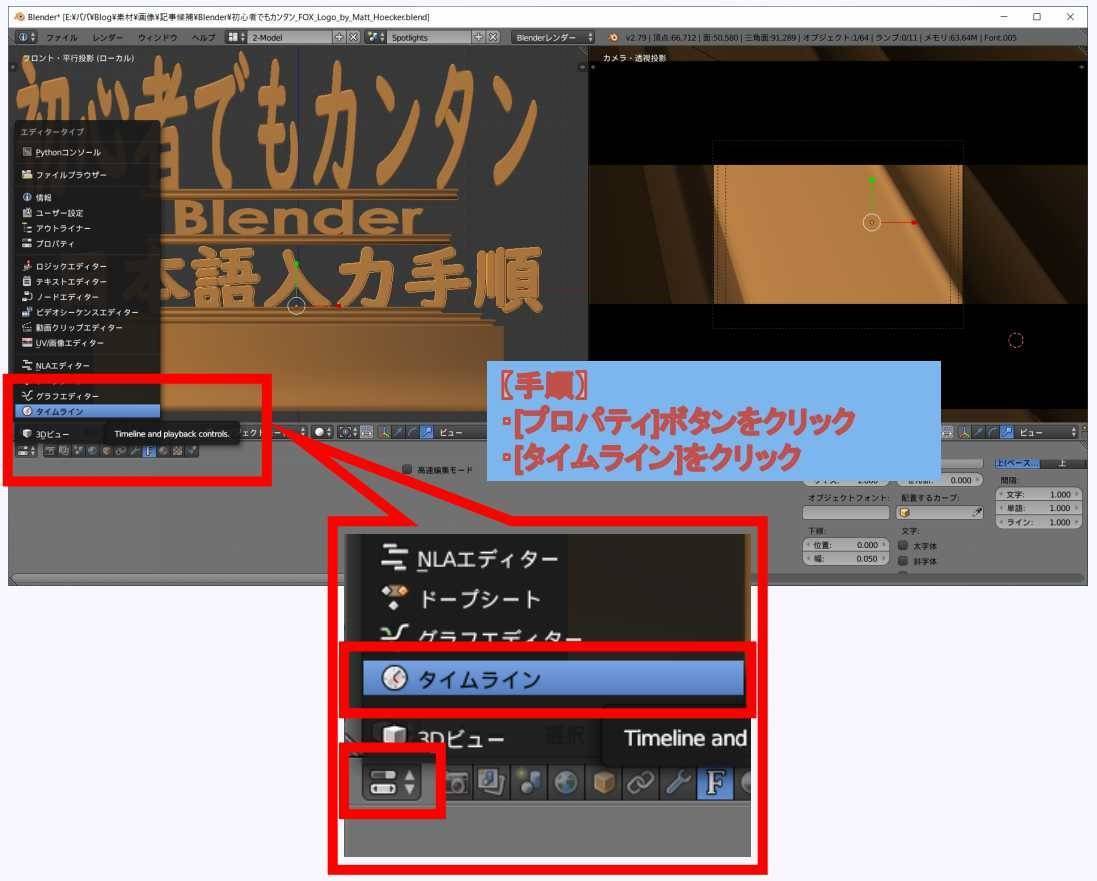Adjust the underline 位置 0.000 field
The width and height of the screenshot is (1097, 881).
coord(846,544)
